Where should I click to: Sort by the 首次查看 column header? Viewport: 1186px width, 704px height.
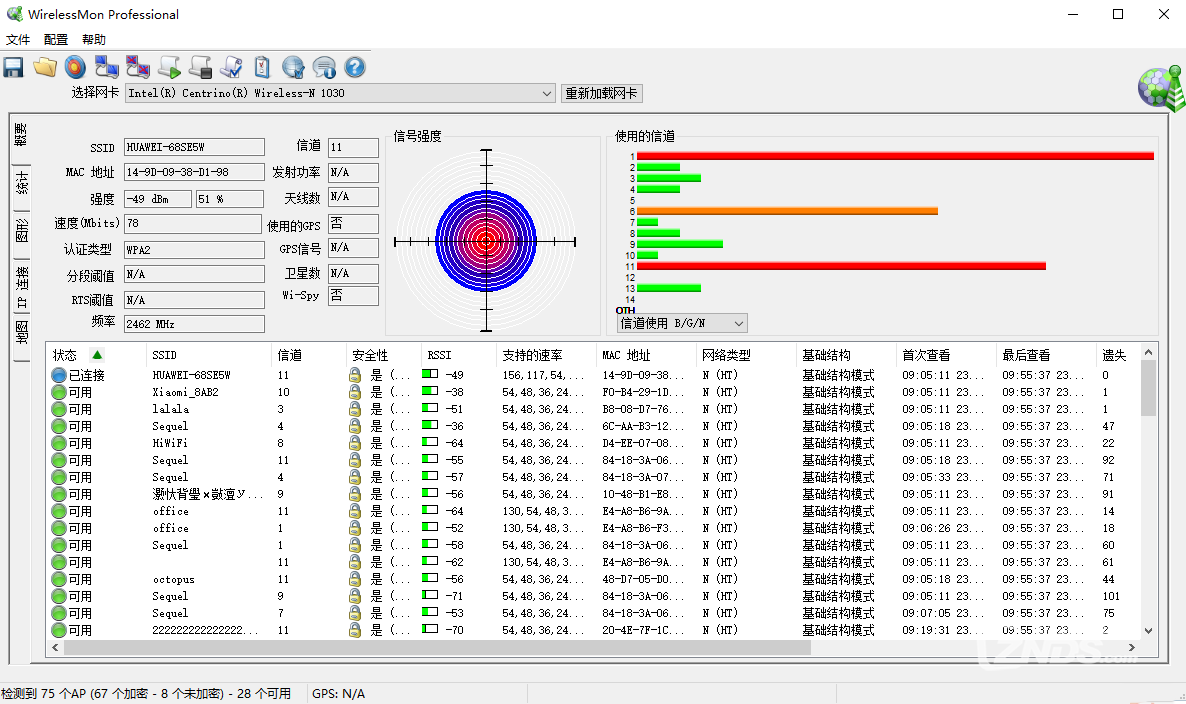point(945,355)
